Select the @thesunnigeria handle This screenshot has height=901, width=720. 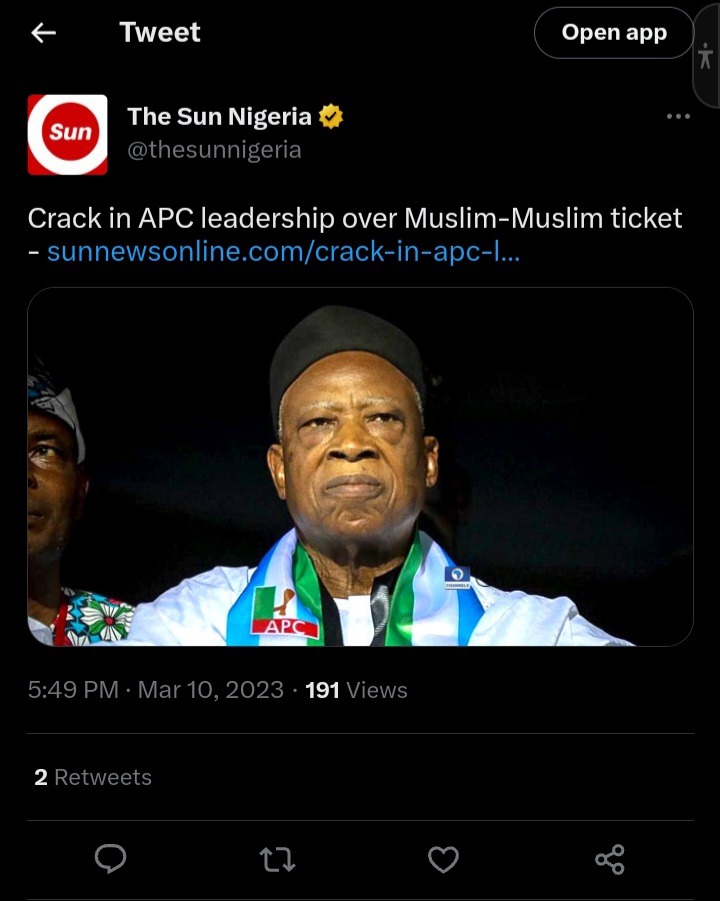[x=214, y=150]
